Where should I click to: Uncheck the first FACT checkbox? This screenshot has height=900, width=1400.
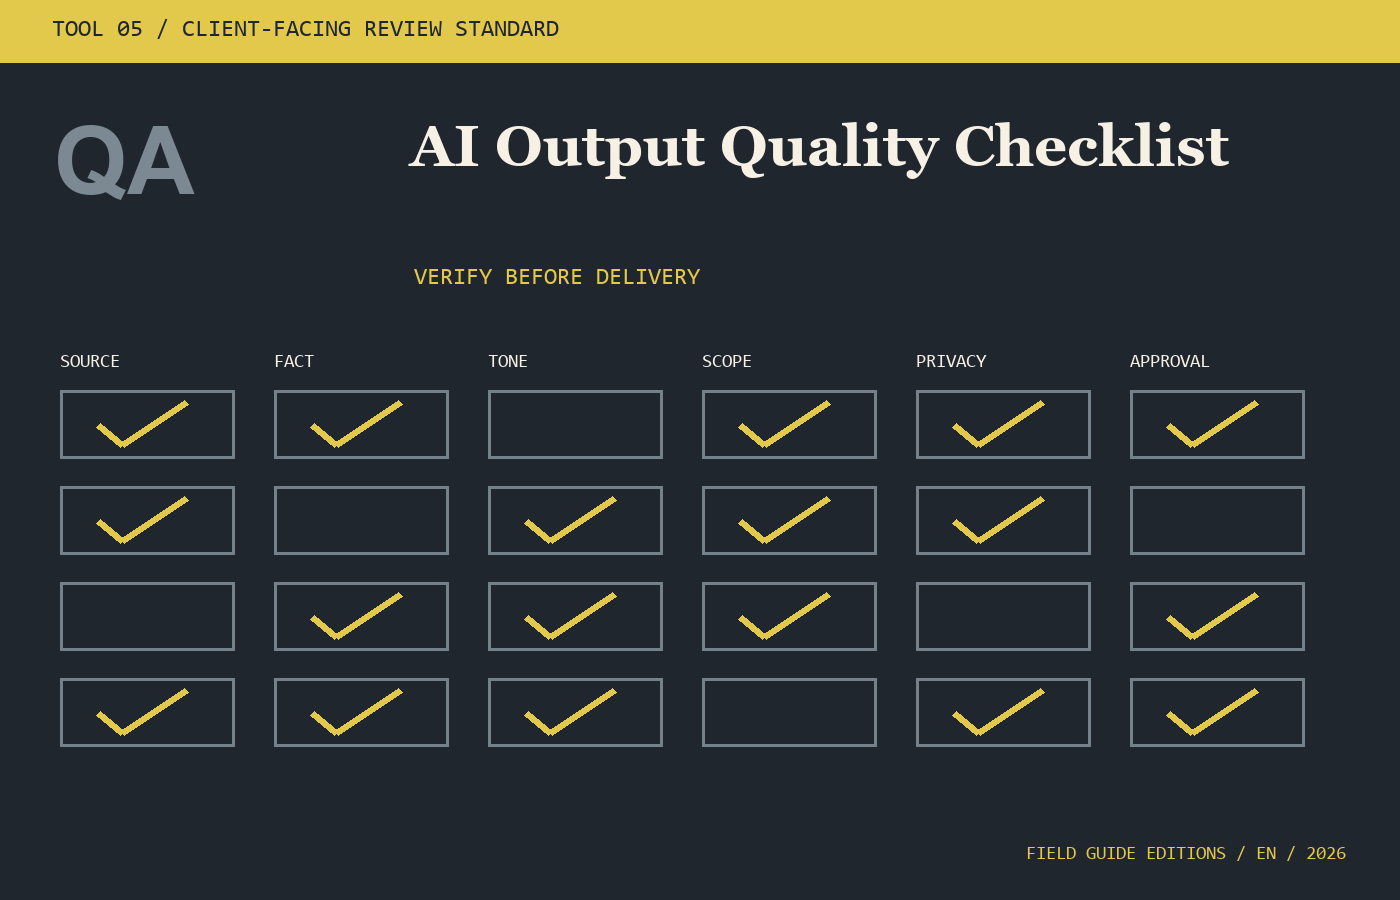(361, 424)
